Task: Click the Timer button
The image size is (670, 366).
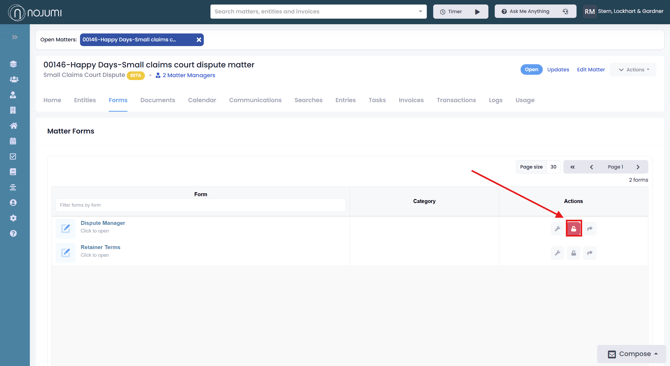Action: (461, 12)
